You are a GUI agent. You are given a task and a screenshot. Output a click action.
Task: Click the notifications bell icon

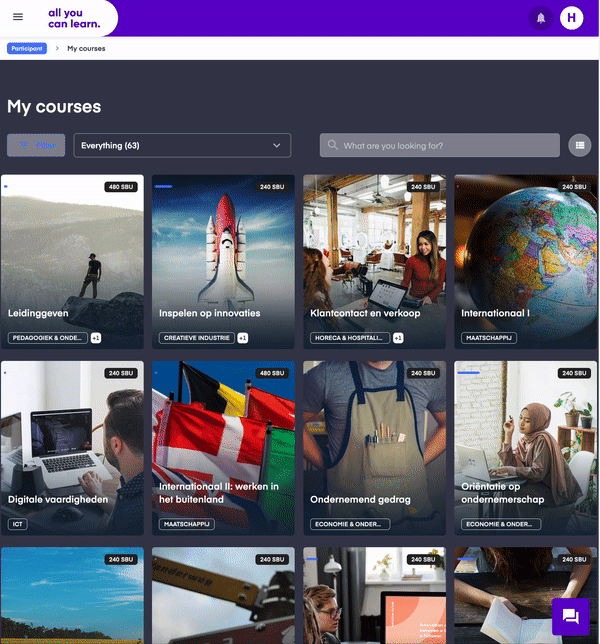coord(541,18)
